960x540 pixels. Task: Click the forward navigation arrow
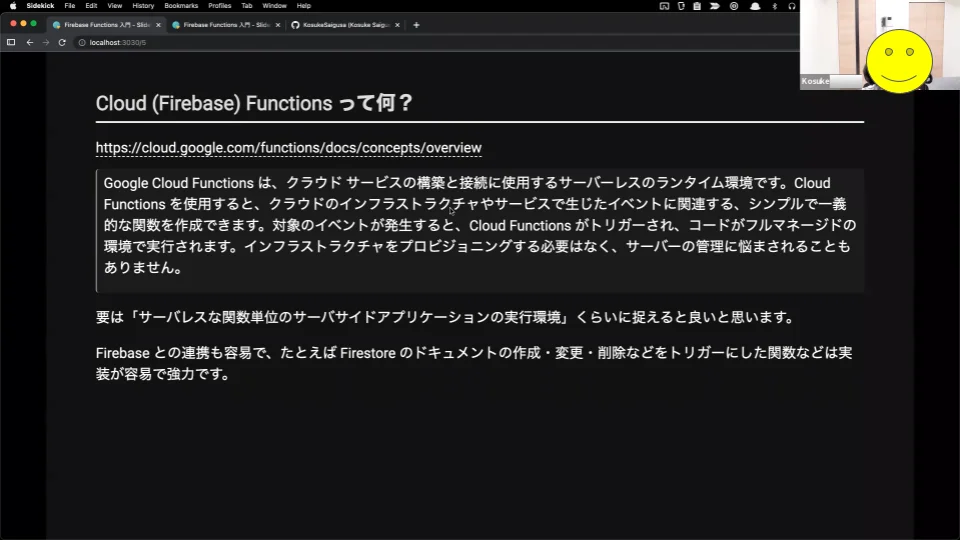[46, 43]
